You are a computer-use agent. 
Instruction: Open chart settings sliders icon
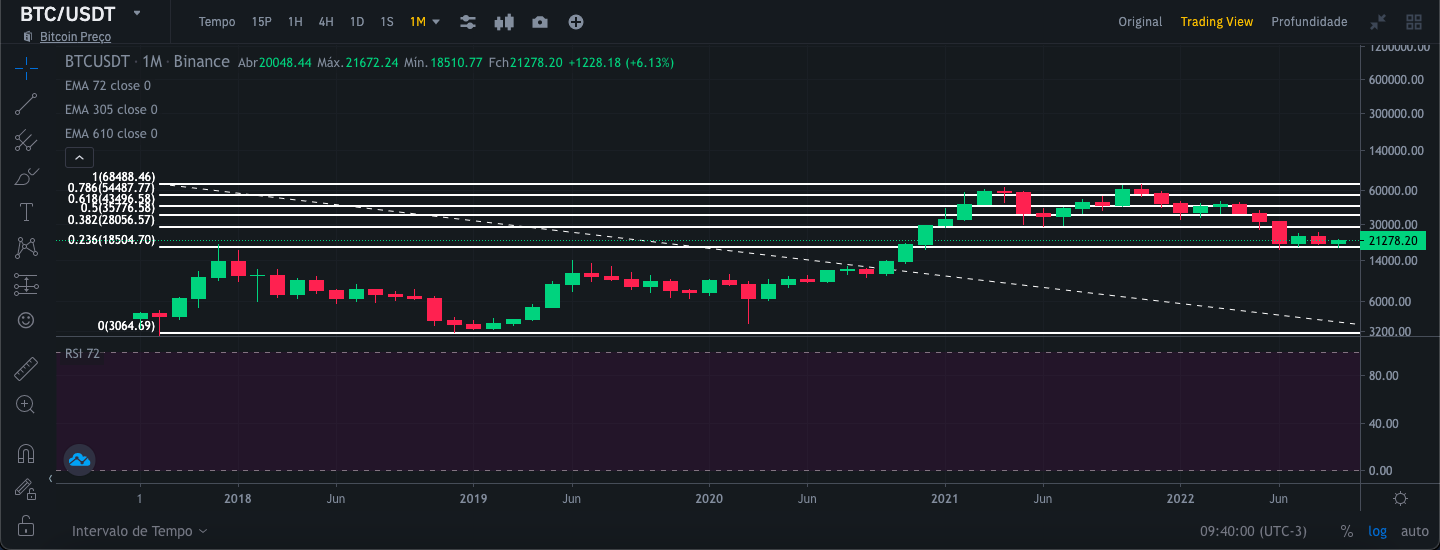coord(467,22)
